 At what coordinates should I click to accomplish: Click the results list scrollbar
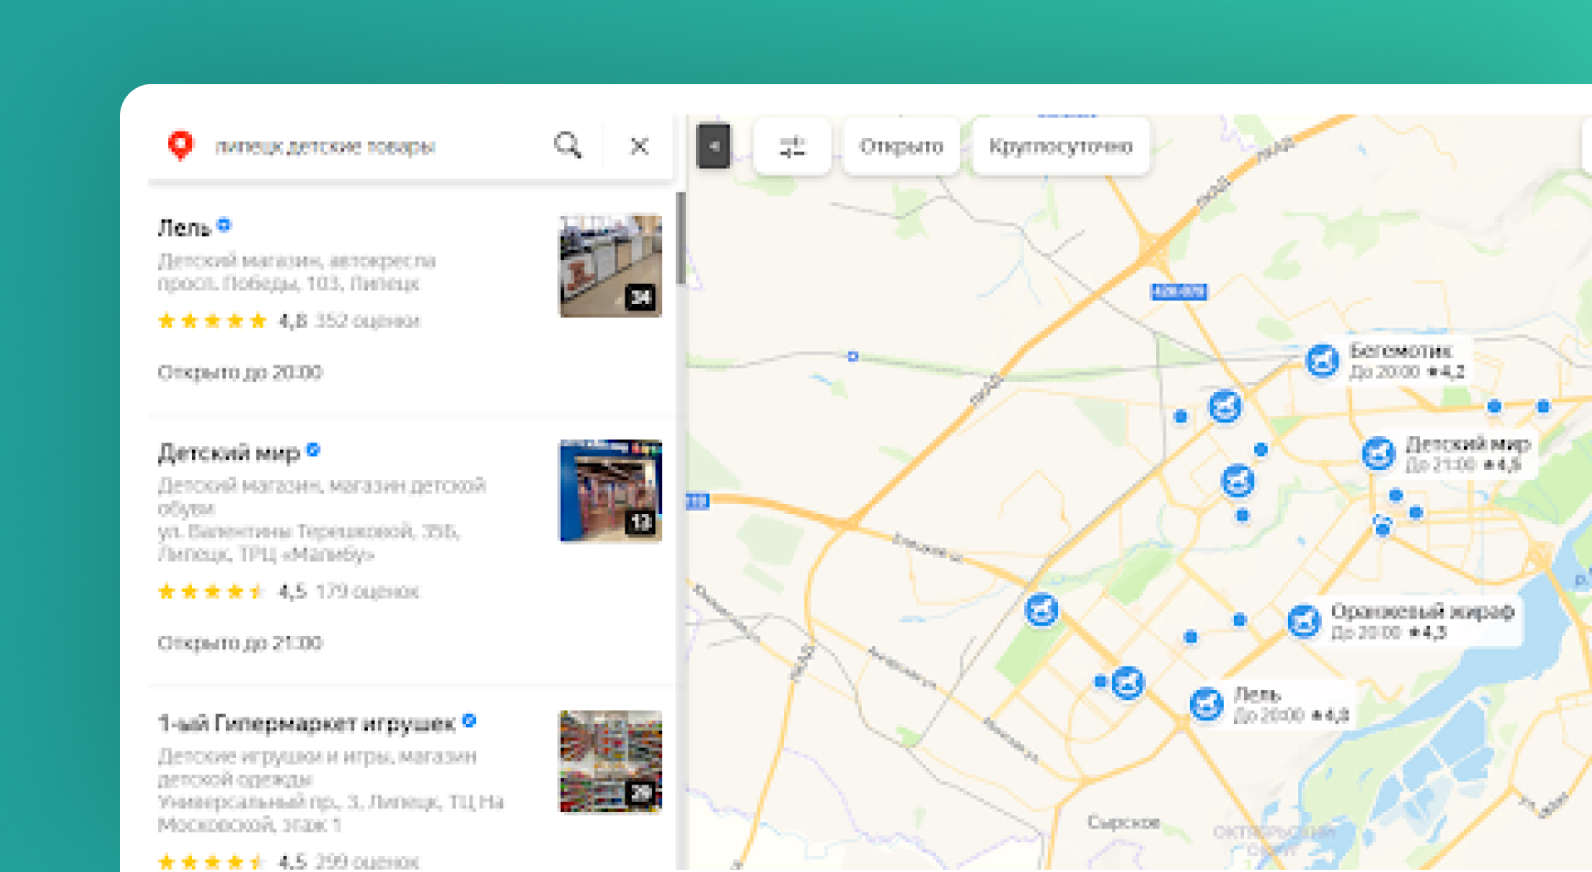[681, 238]
